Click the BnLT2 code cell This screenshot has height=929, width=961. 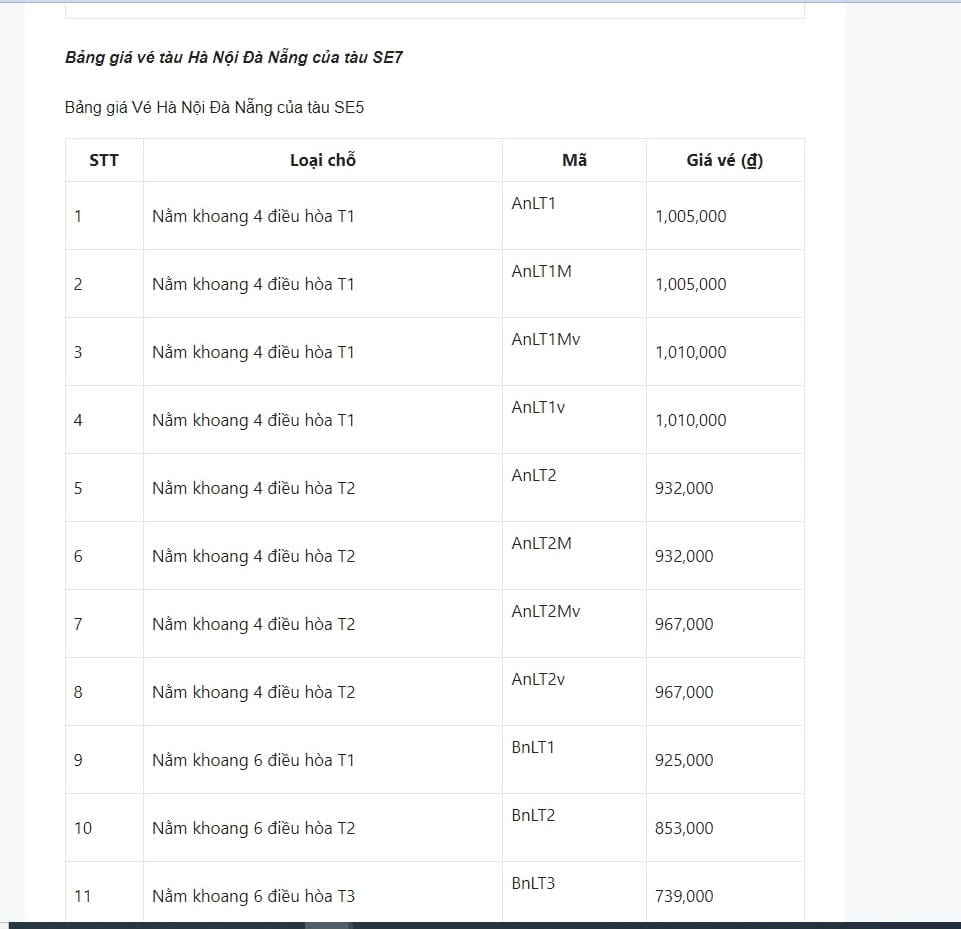(x=533, y=815)
